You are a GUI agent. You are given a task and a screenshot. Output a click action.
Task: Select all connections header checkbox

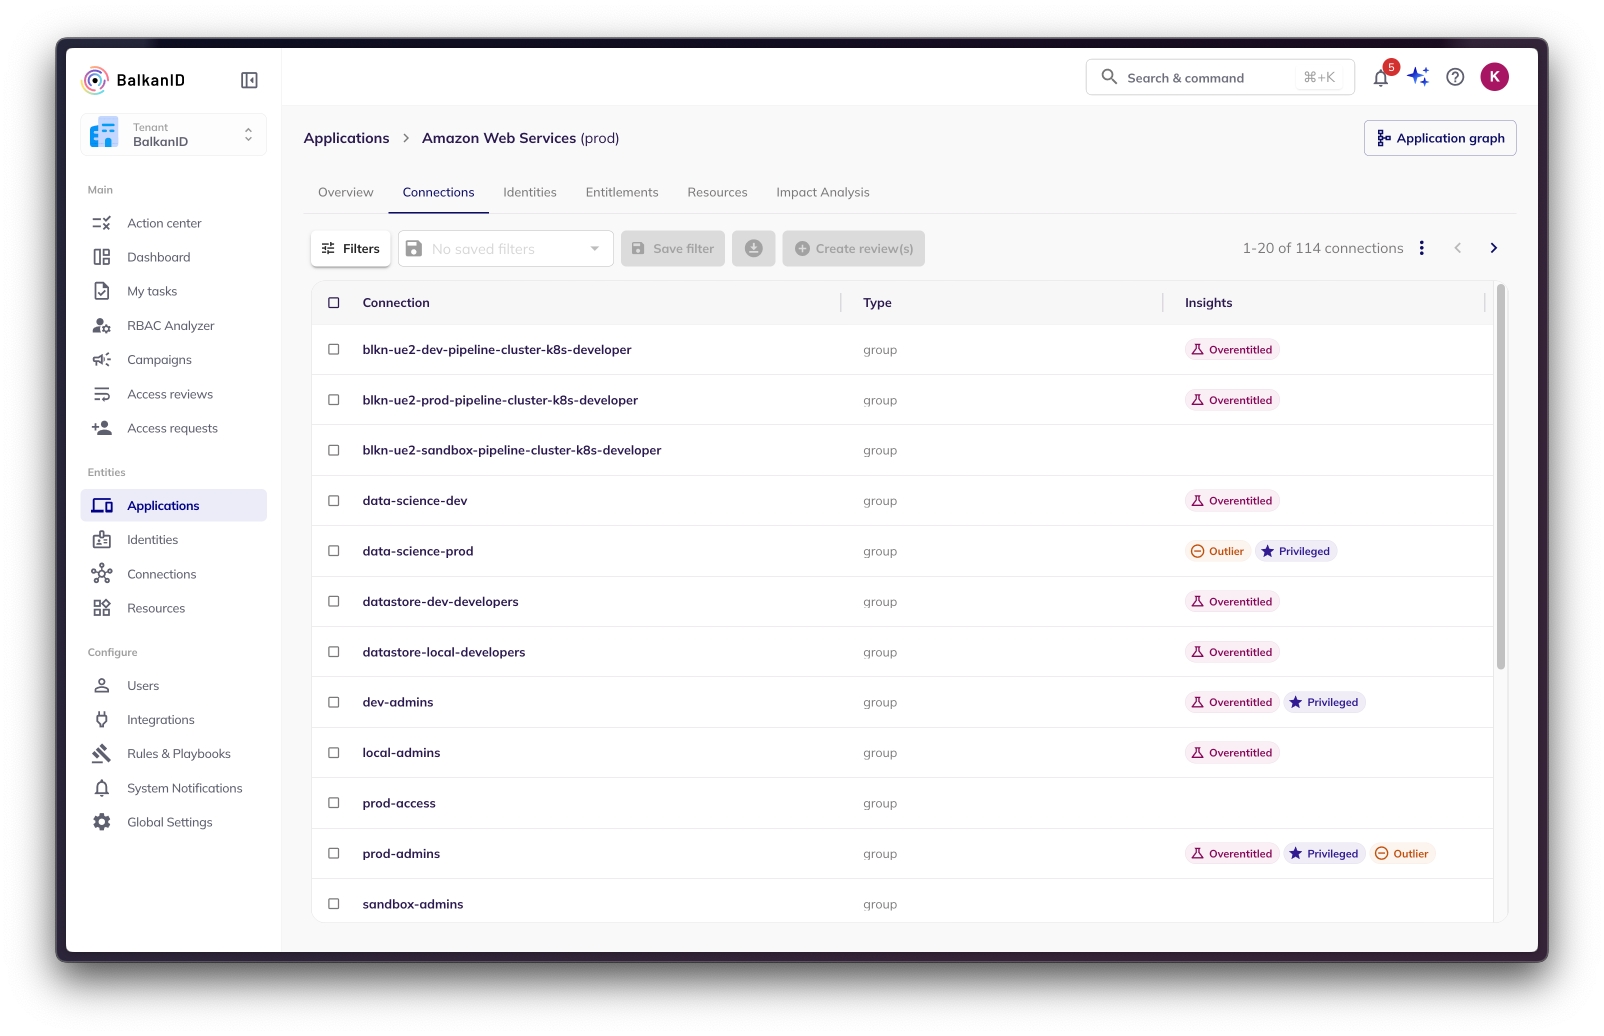334,303
